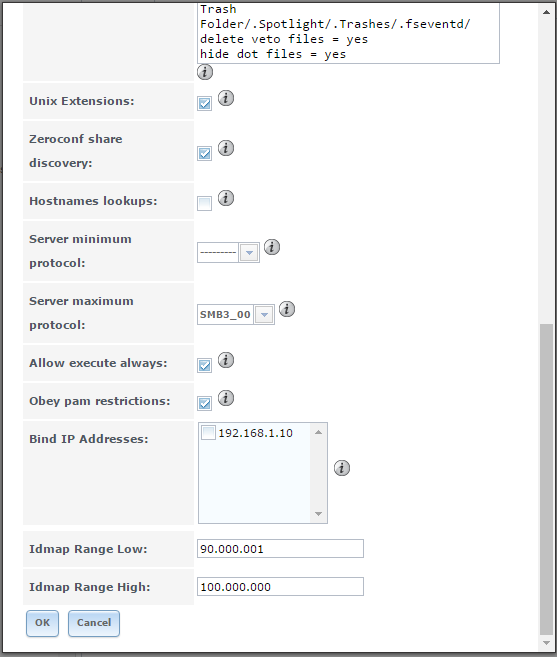557x657 pixels.
Task: Click the info icon below the auxiliary parameters textbox
Action: coord(205,72)
